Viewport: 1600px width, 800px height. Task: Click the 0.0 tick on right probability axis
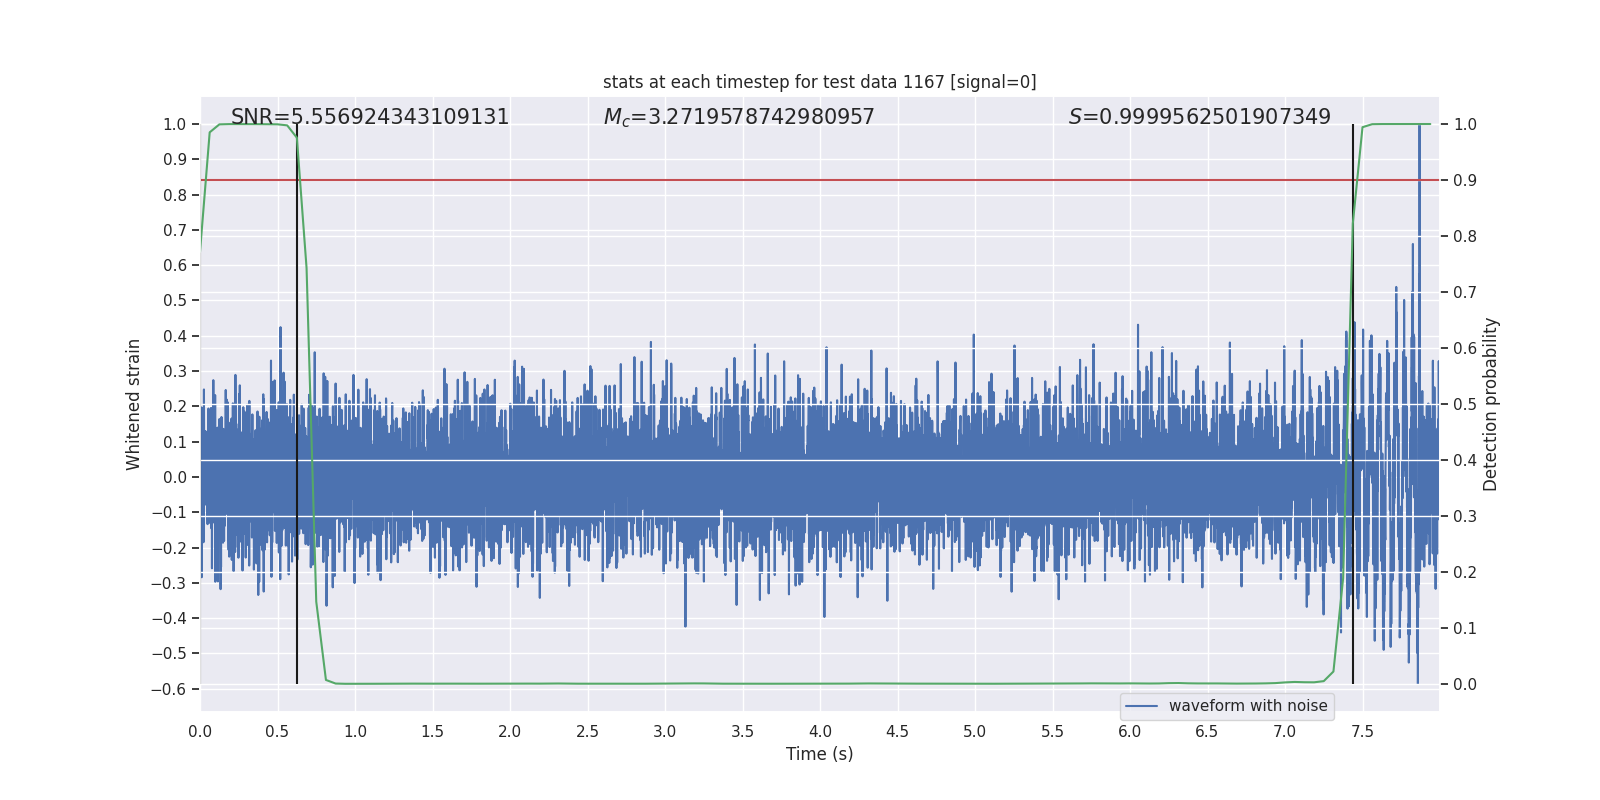[1465, 685]
